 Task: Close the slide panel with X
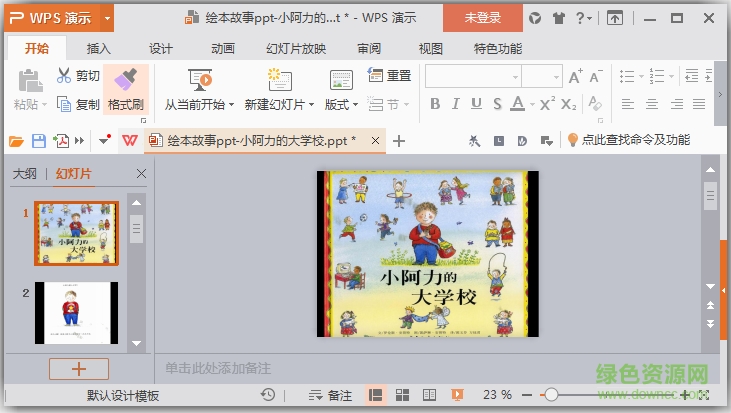click(x=141, y=174)
